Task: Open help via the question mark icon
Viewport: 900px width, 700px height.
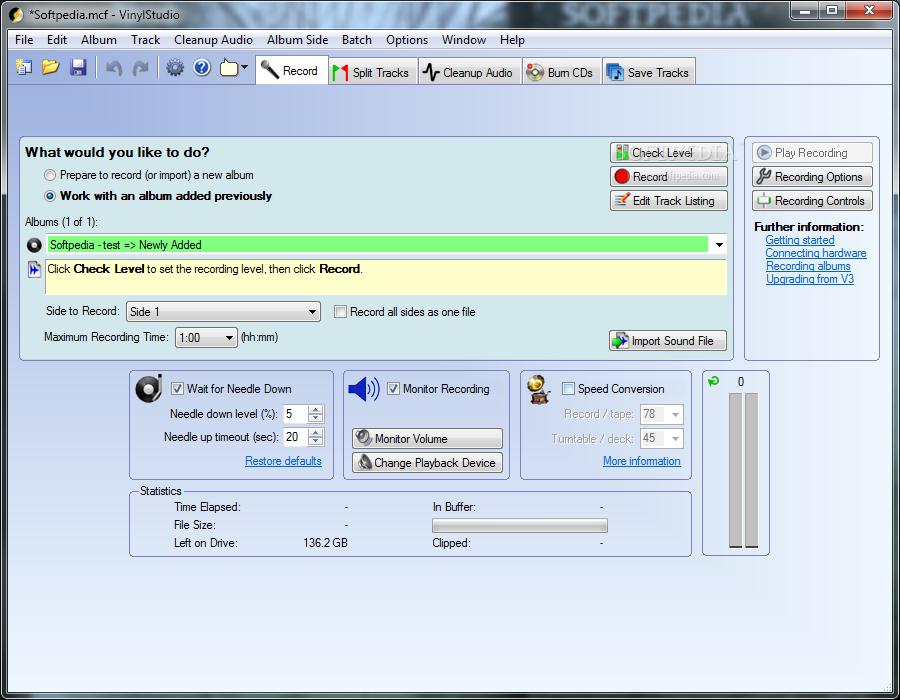Action: click(x=202, y=68)
